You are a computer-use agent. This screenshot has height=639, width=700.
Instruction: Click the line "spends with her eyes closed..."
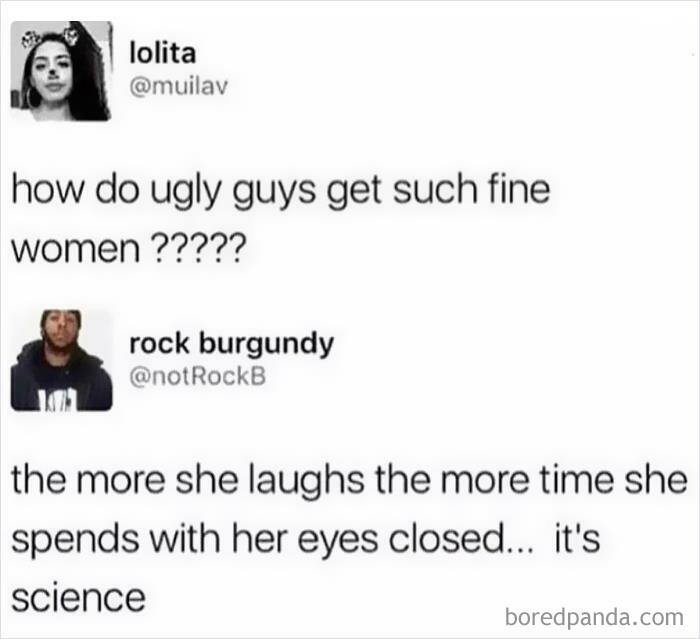(x=272, y=541)
